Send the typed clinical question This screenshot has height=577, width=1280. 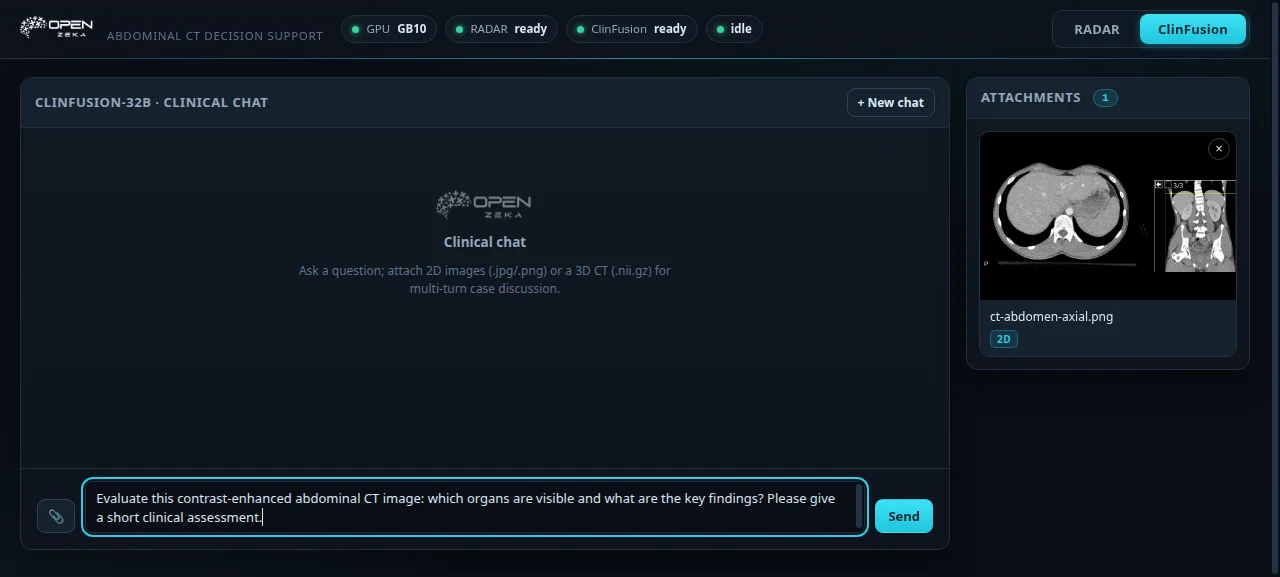904,516
